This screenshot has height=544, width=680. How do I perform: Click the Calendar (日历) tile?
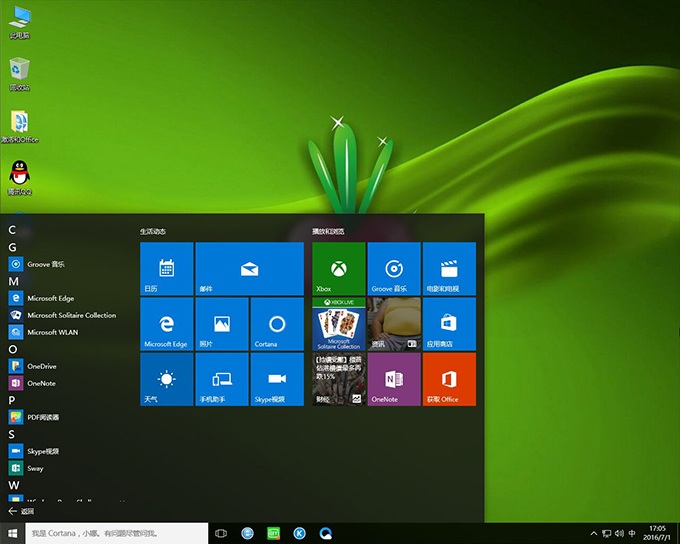[166, 268]
